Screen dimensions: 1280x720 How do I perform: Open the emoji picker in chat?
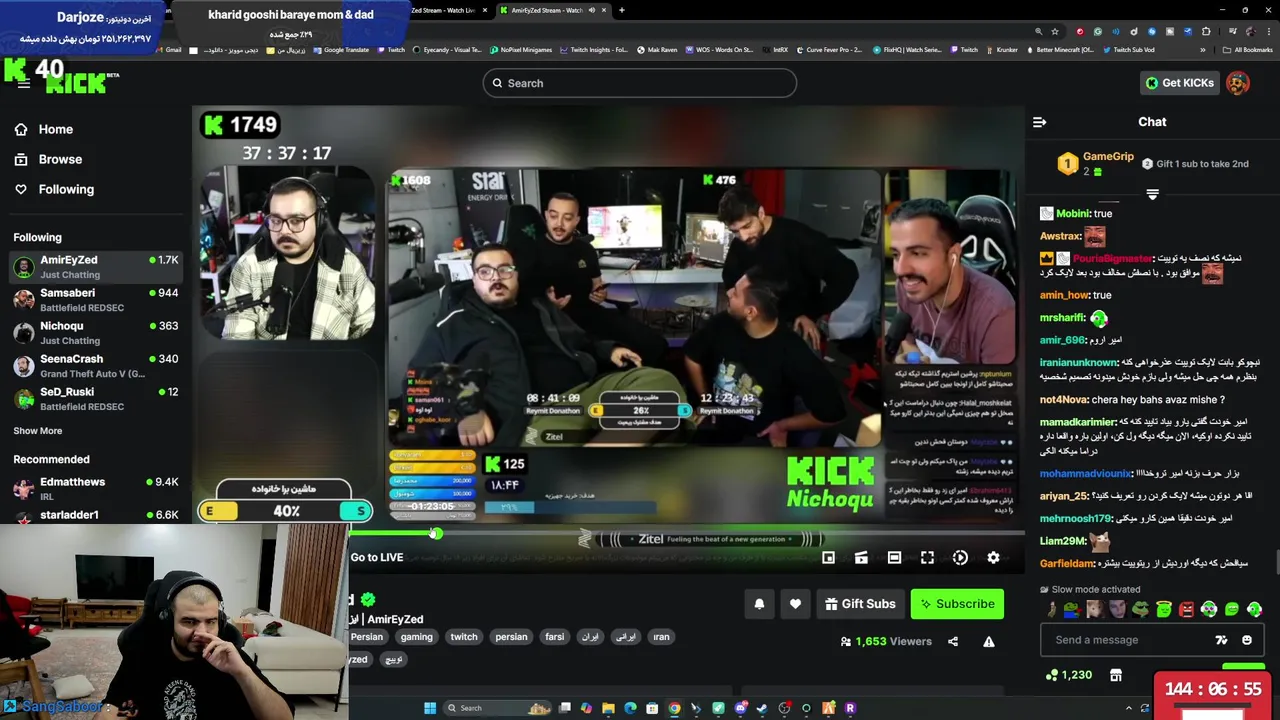1247,640
